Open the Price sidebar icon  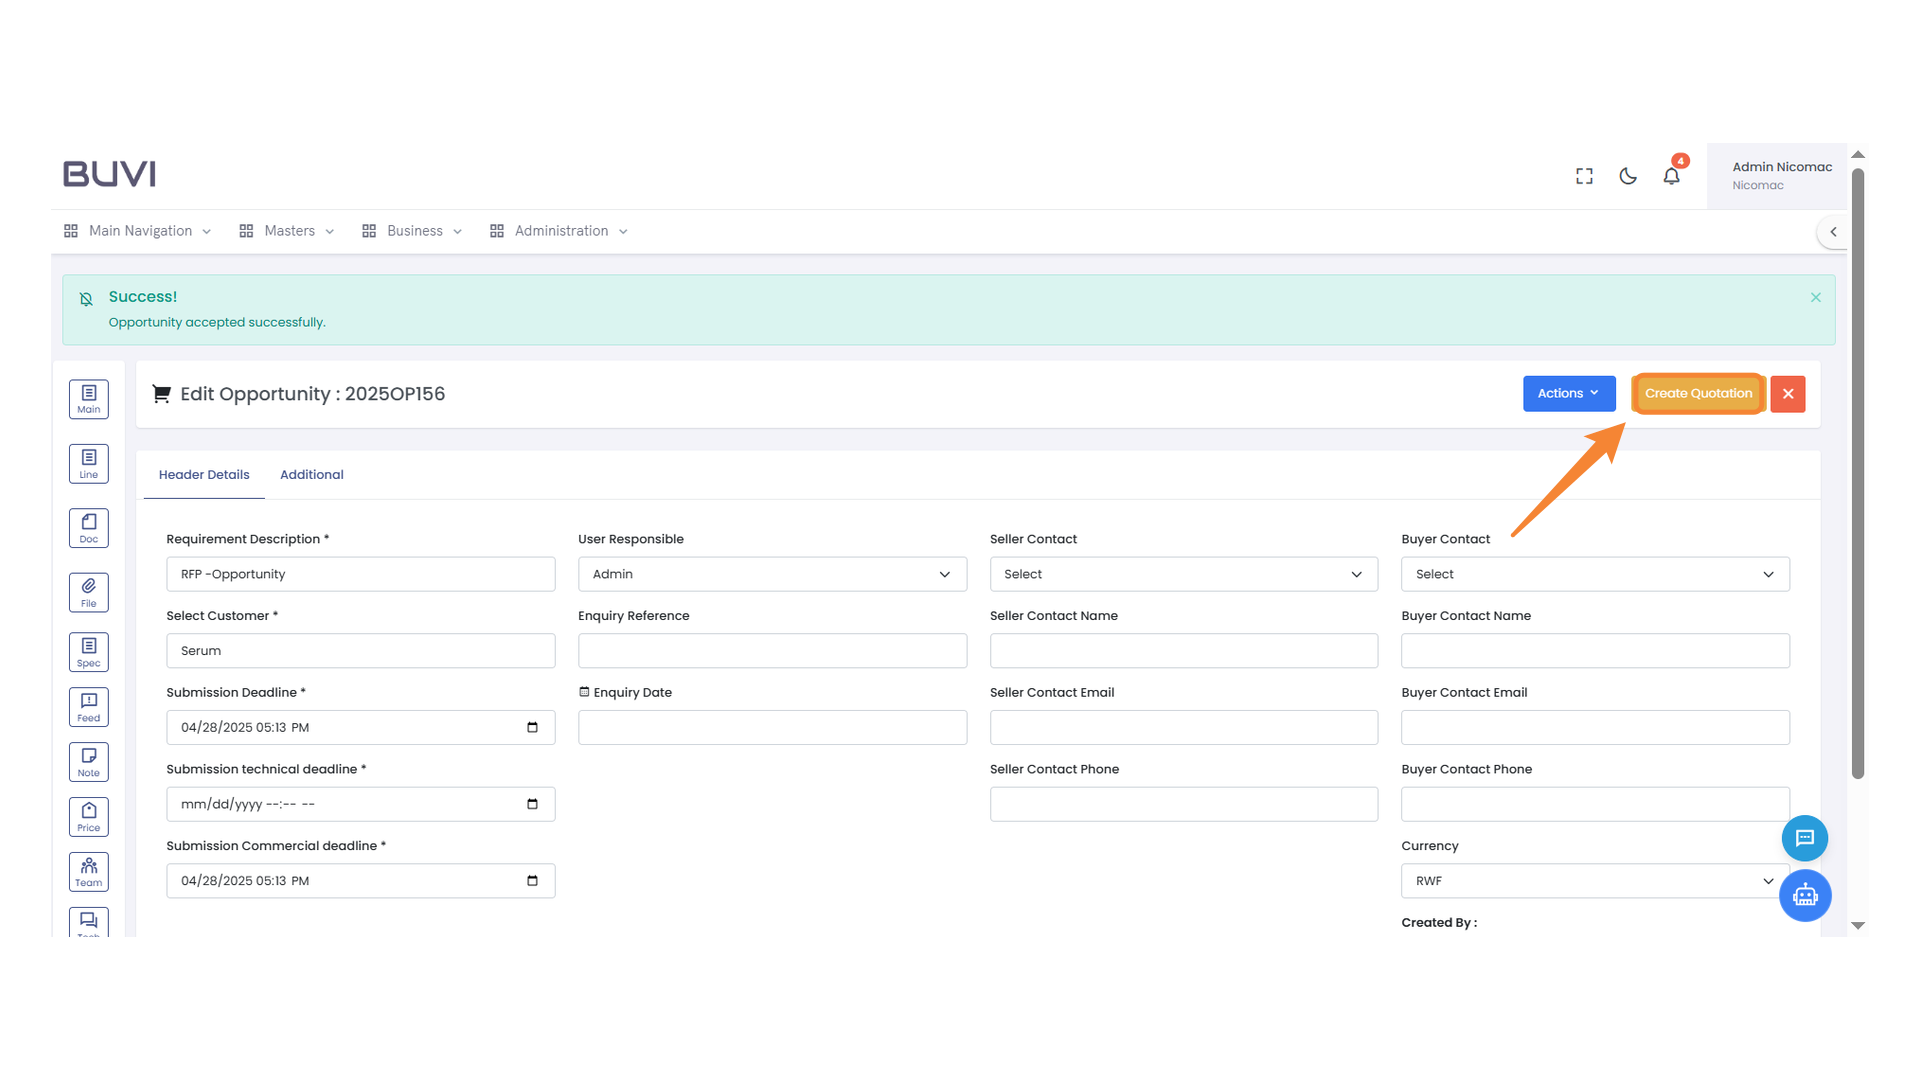pos(88,817)
